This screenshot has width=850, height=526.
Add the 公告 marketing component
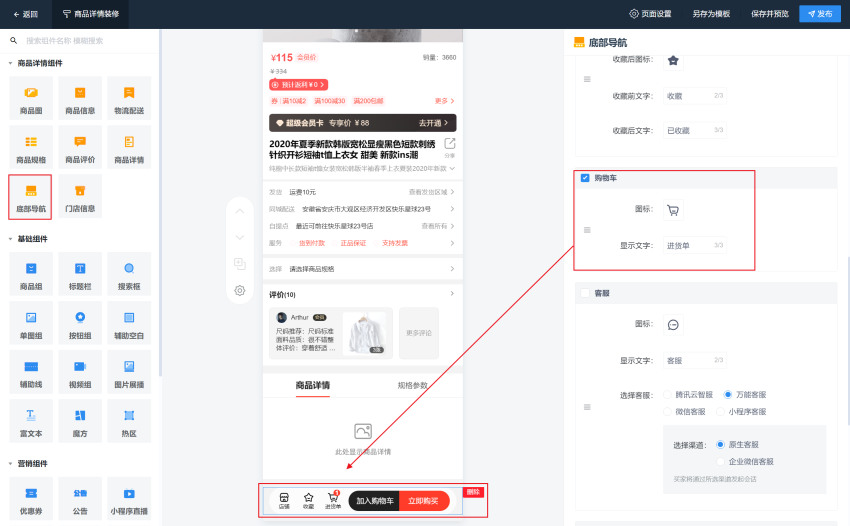80,499
